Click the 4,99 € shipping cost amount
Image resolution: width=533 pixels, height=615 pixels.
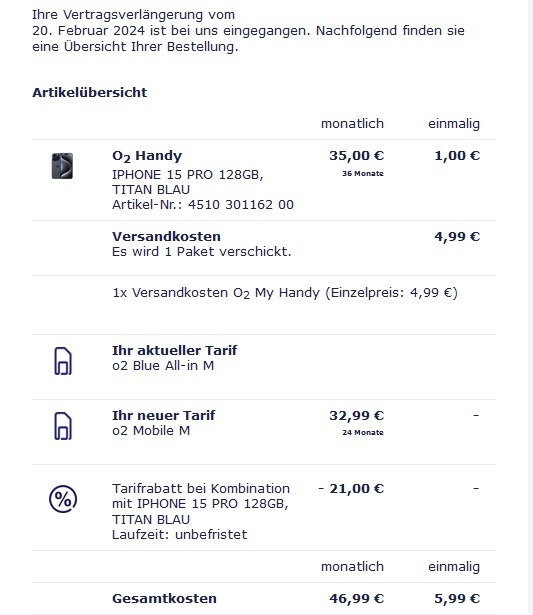point(457,237)
